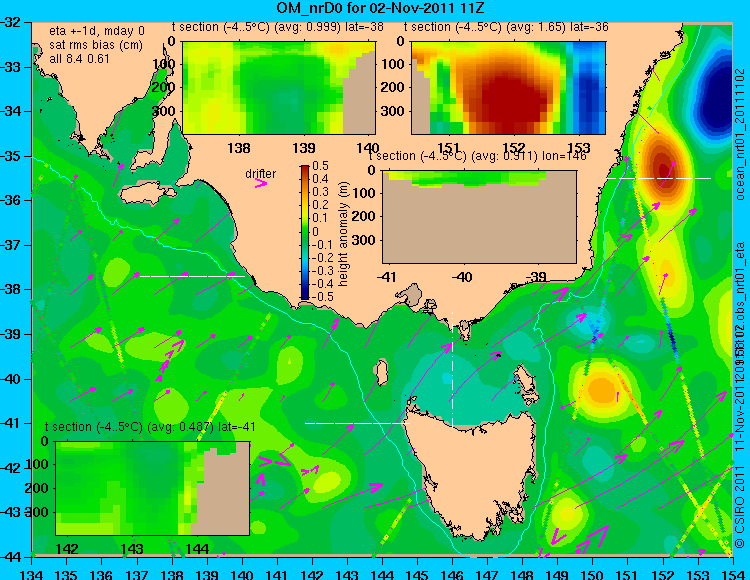Open the lat=-38 temperature section plot

tap(279, 88)
